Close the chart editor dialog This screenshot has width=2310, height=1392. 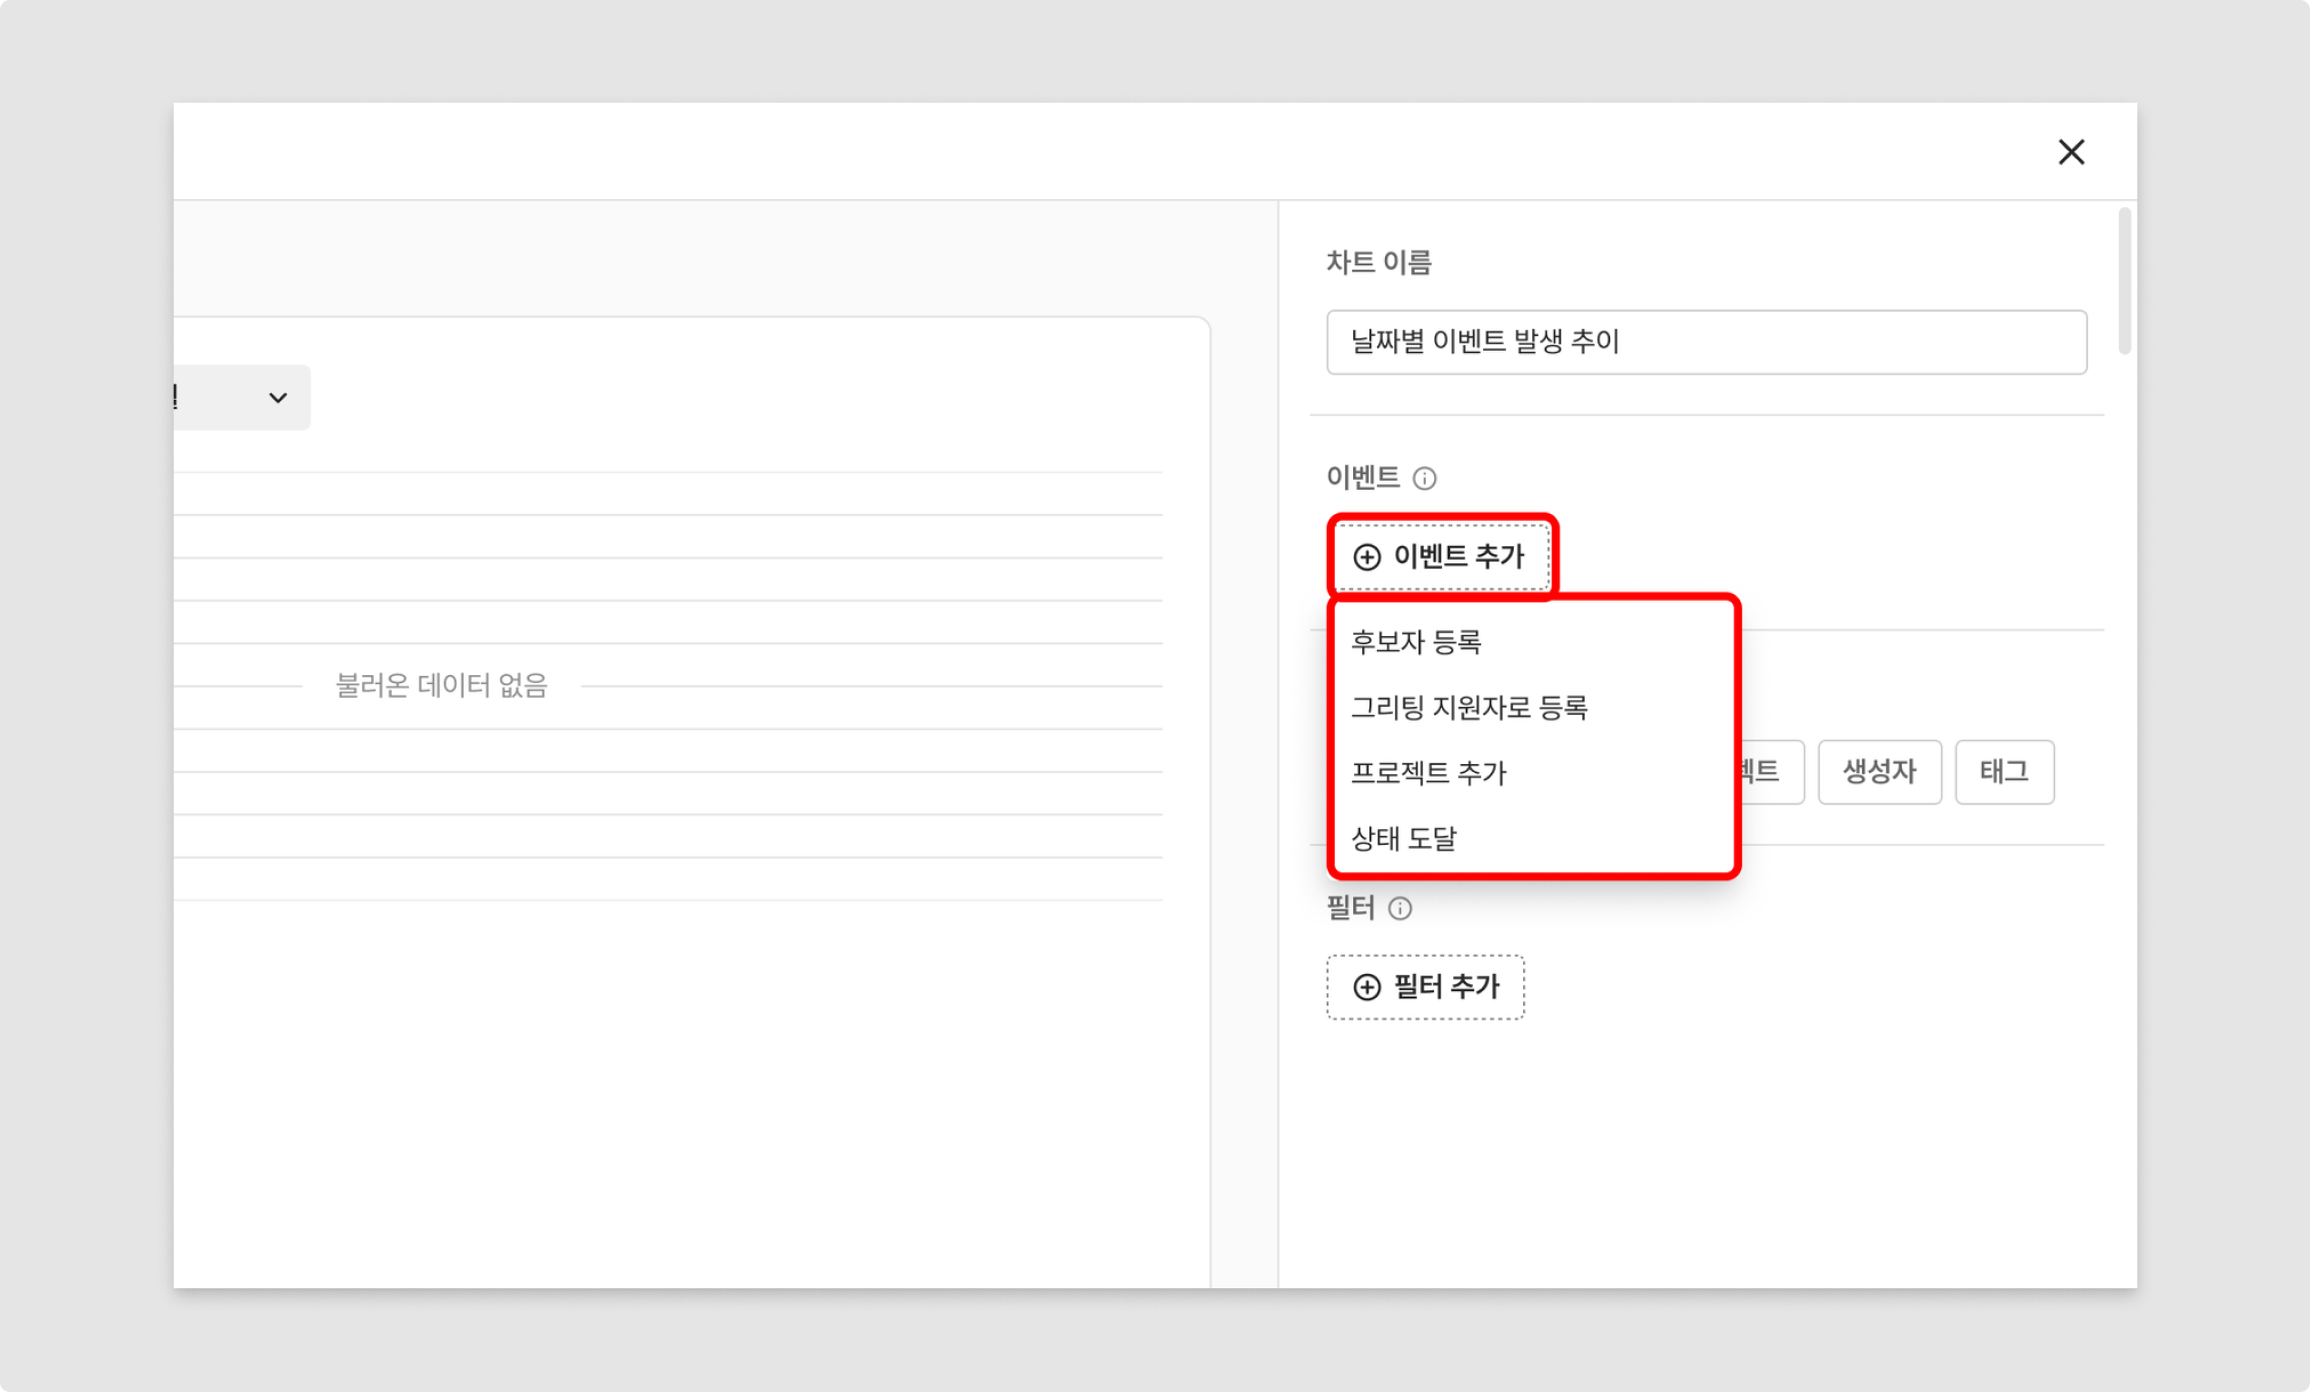click(x=2071, y=152)
